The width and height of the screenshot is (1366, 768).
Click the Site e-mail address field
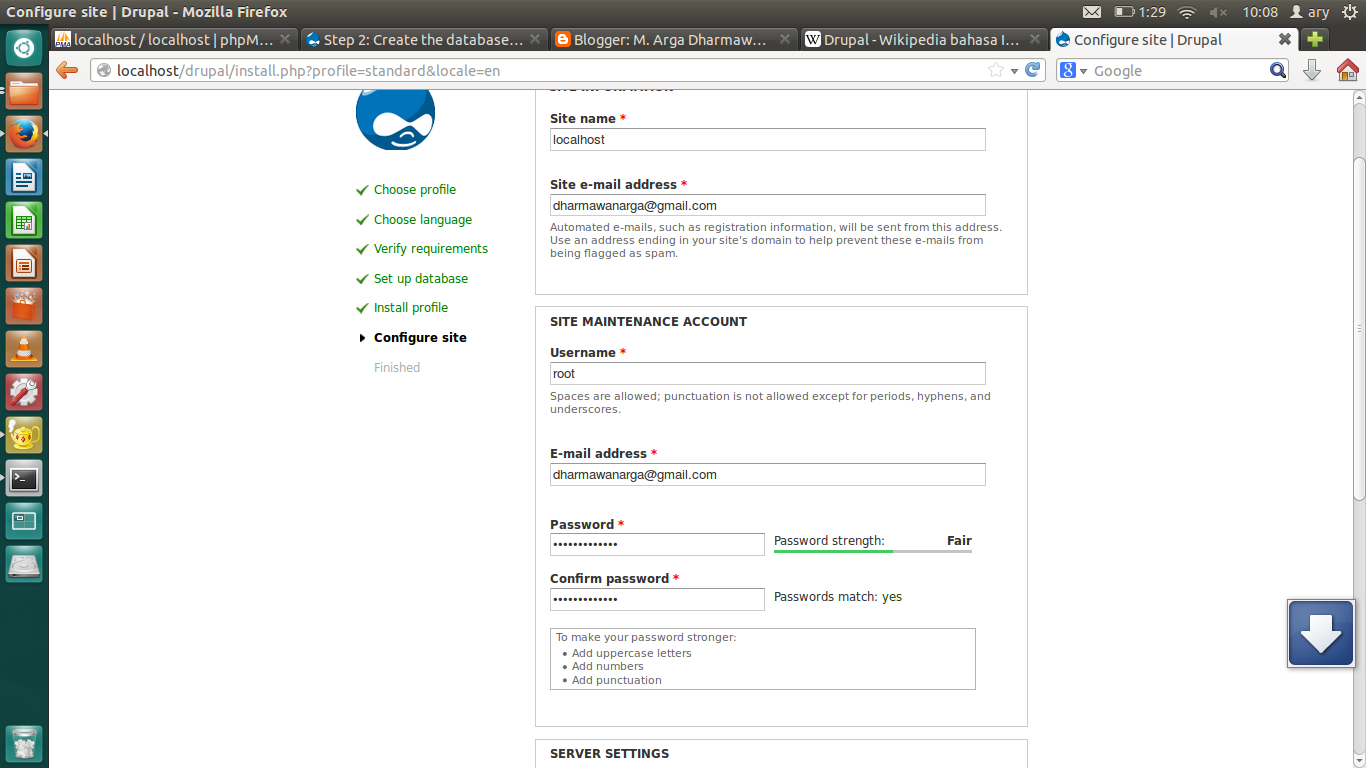pos(768,205)
